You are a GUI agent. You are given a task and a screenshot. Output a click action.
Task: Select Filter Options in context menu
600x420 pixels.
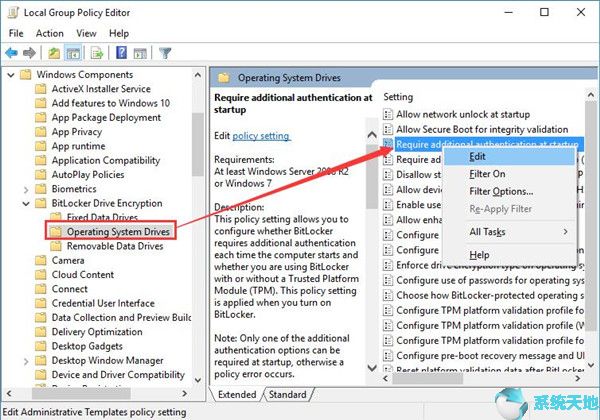500,191
